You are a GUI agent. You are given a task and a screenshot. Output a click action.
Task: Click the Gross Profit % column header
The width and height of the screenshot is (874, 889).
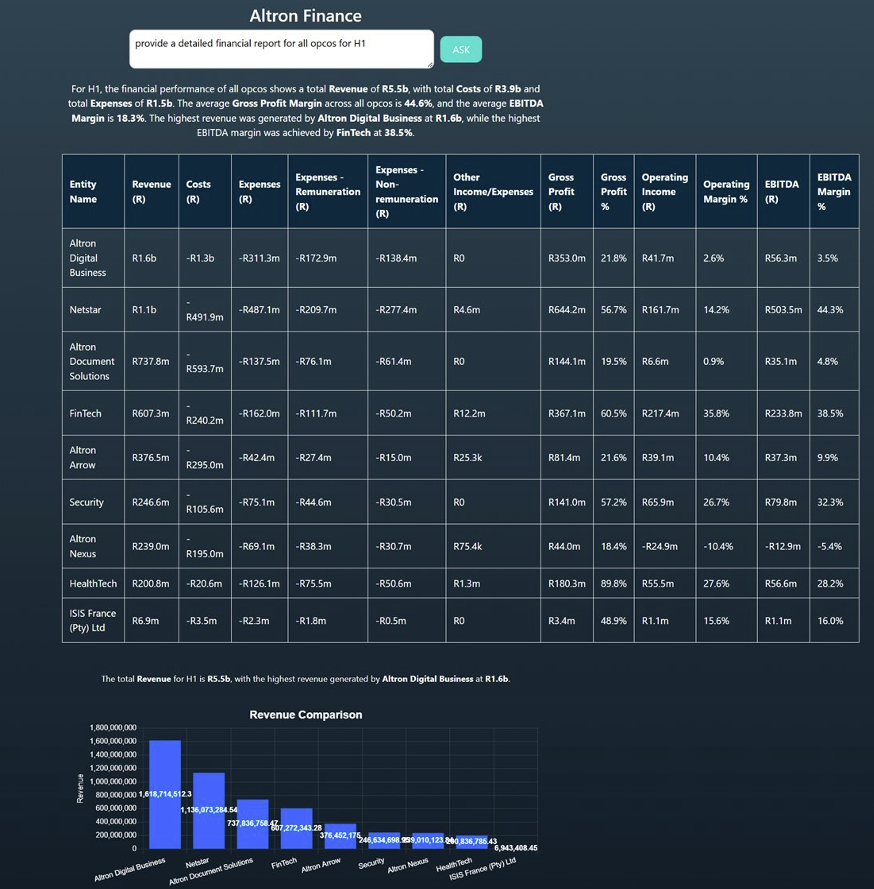(614, 192)
